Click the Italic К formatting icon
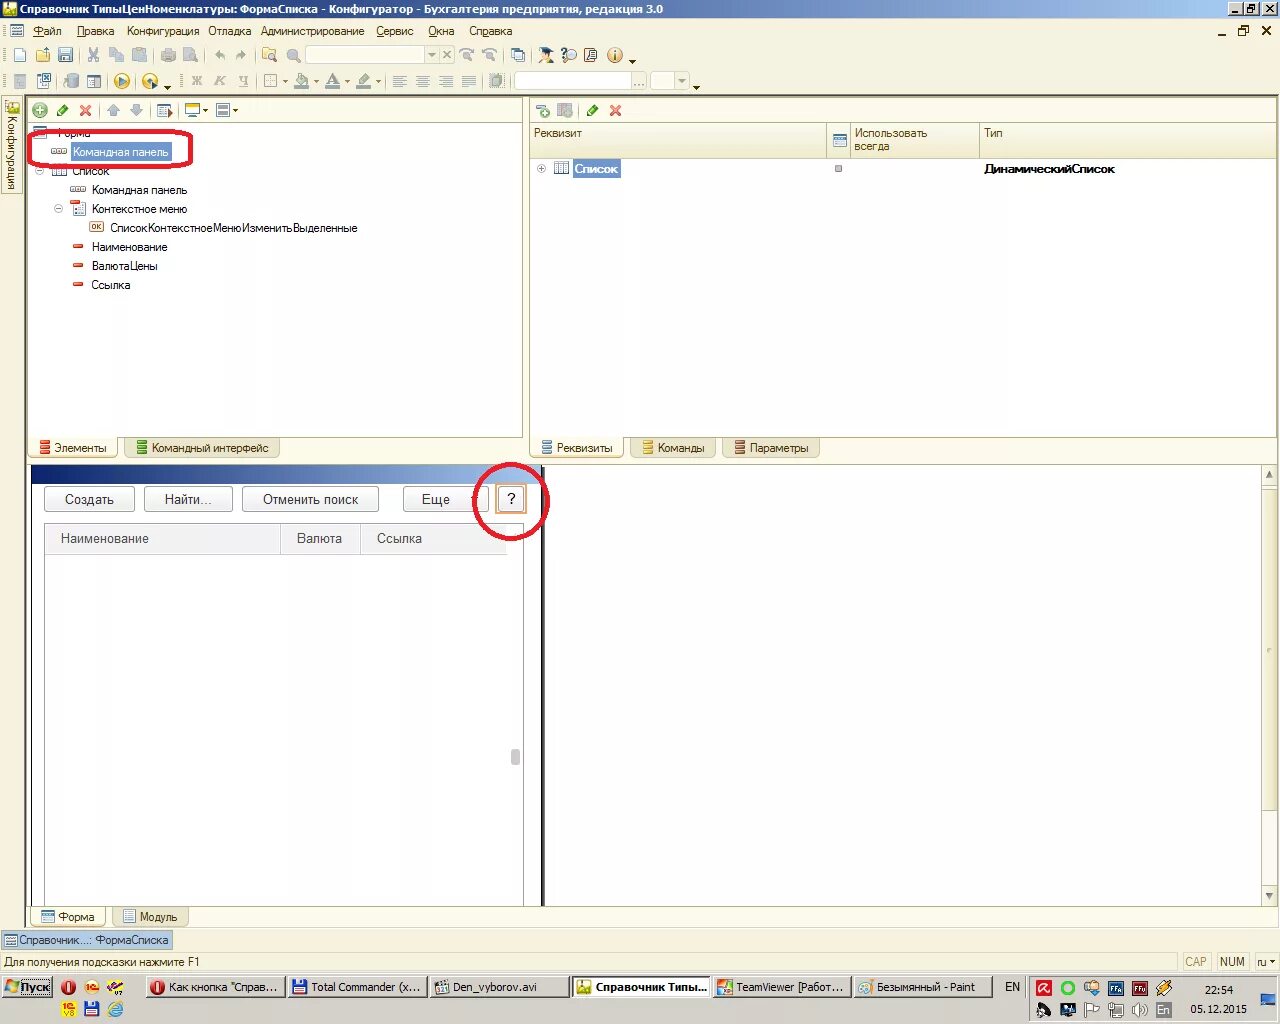The width and height of the screenshot is (1280, 1024). (220, 81)
